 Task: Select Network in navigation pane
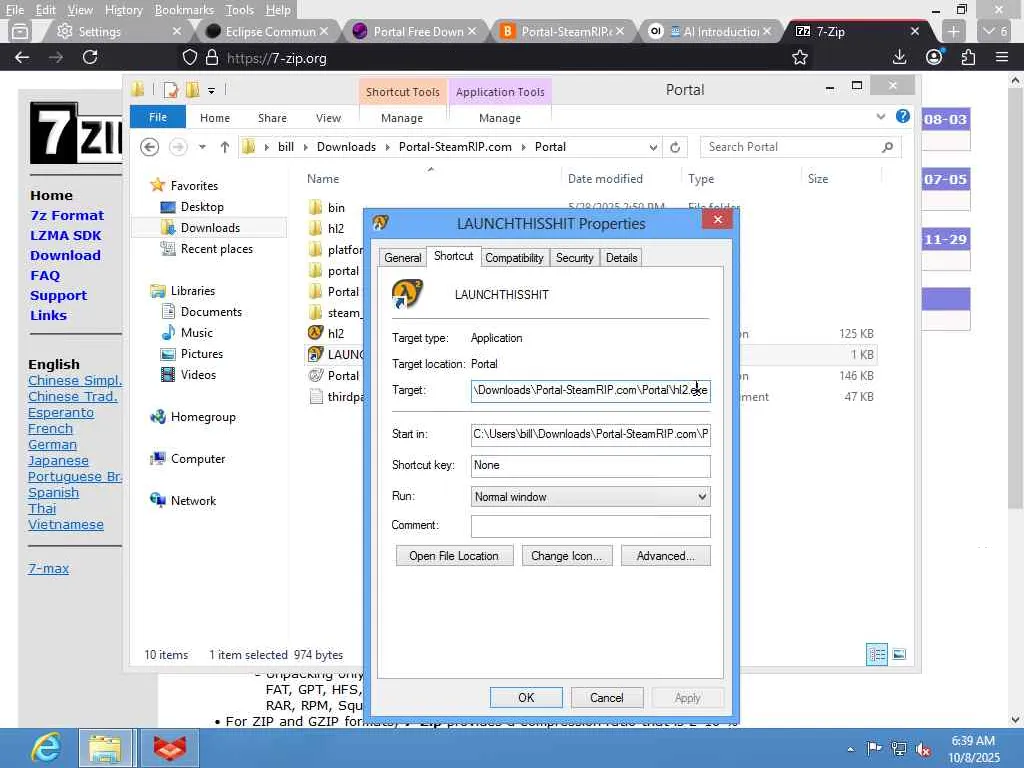[193, 500]
